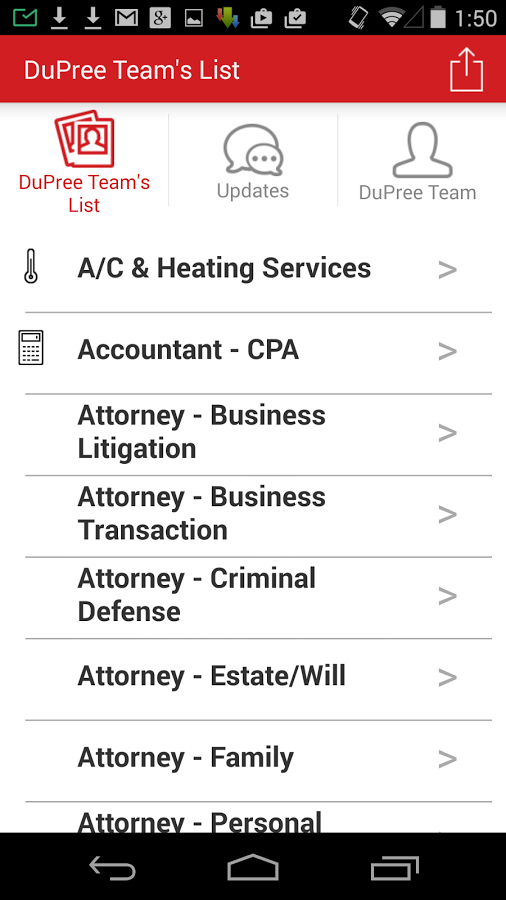Viewport: 506px width, 900px height.
Task: Expand Attorney - Business Litigation chevron
Action: (447, 433)
